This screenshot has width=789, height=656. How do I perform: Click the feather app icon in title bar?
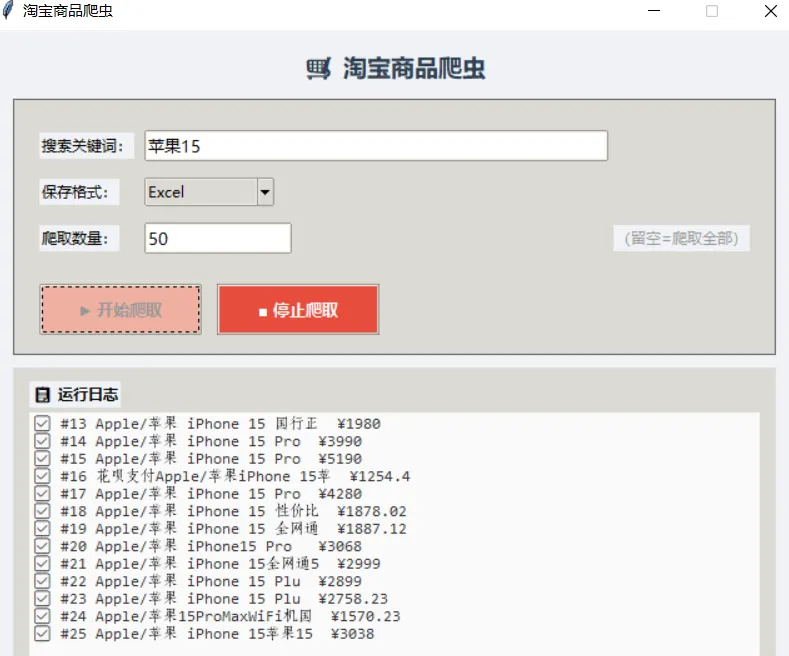pyautogui.click(x=8, y=11)
